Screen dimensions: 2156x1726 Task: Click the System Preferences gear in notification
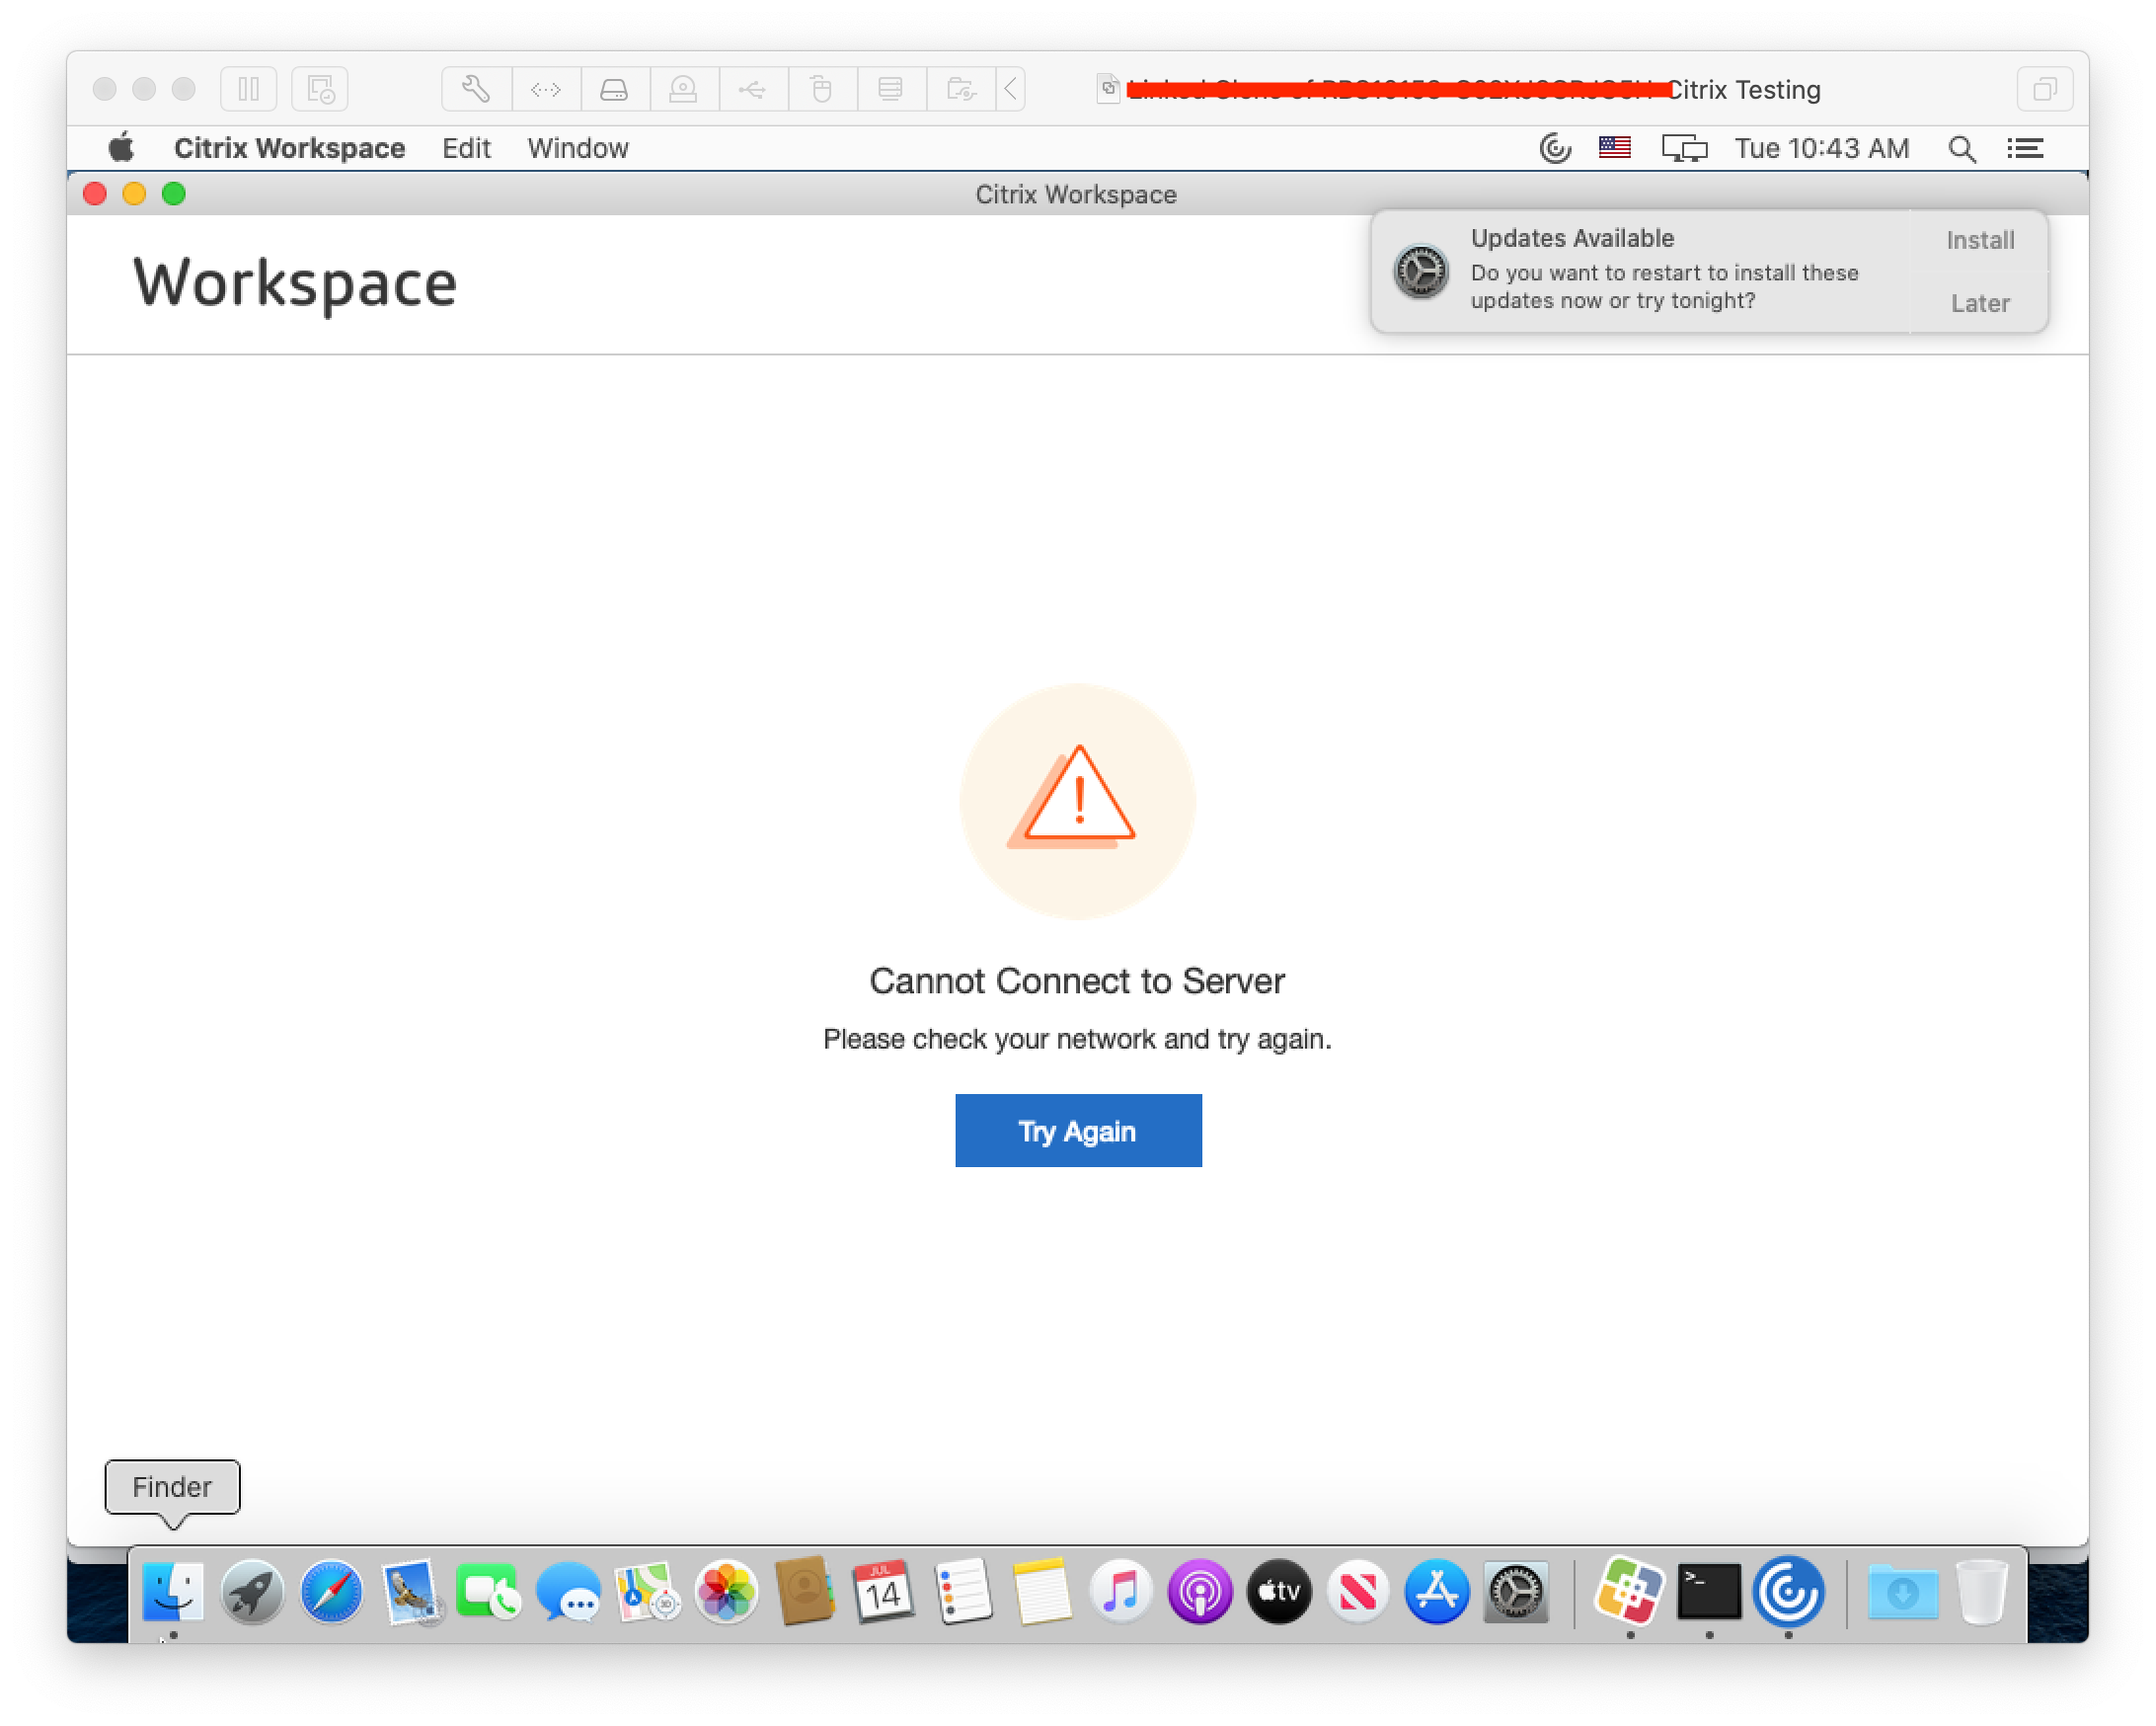(x=1420, y=271)
